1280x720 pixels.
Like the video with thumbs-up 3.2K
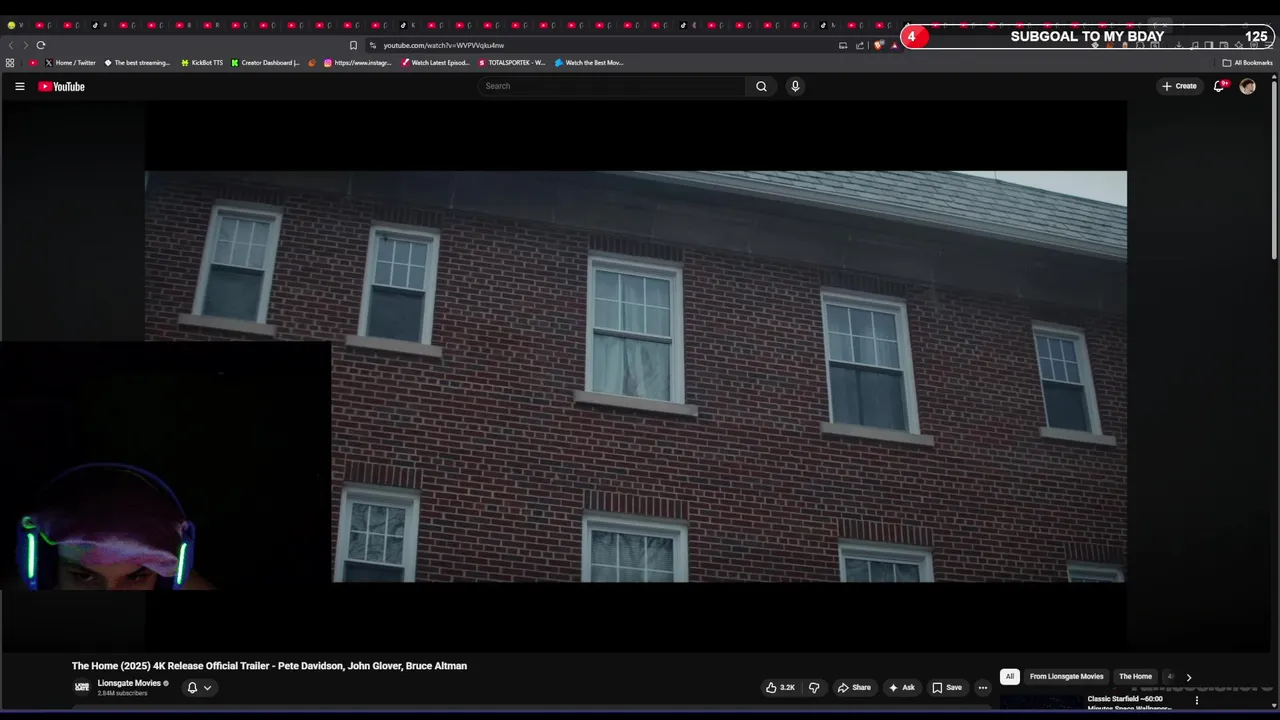[780, 687]
